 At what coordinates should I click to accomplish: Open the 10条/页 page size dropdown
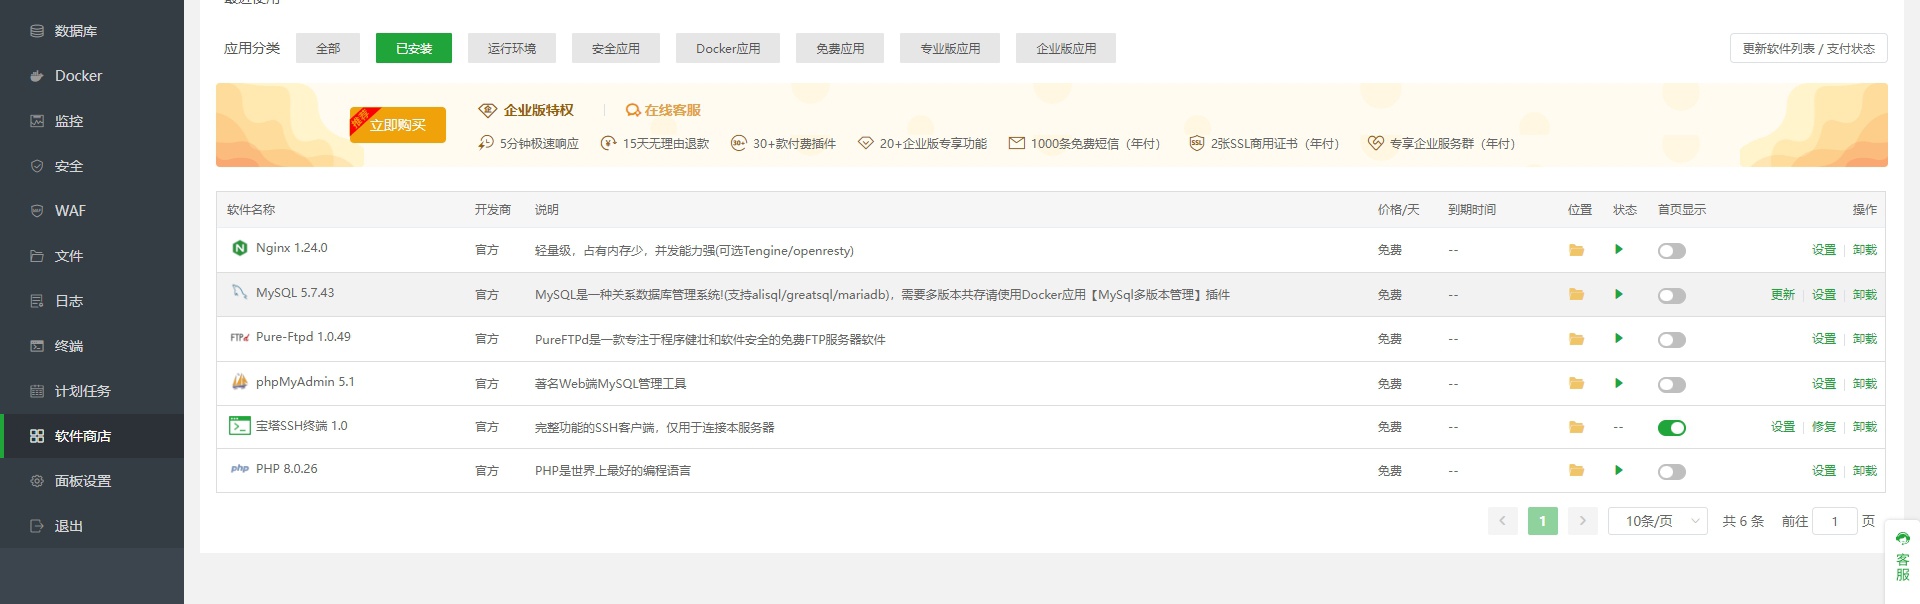tap(1657, 521)
